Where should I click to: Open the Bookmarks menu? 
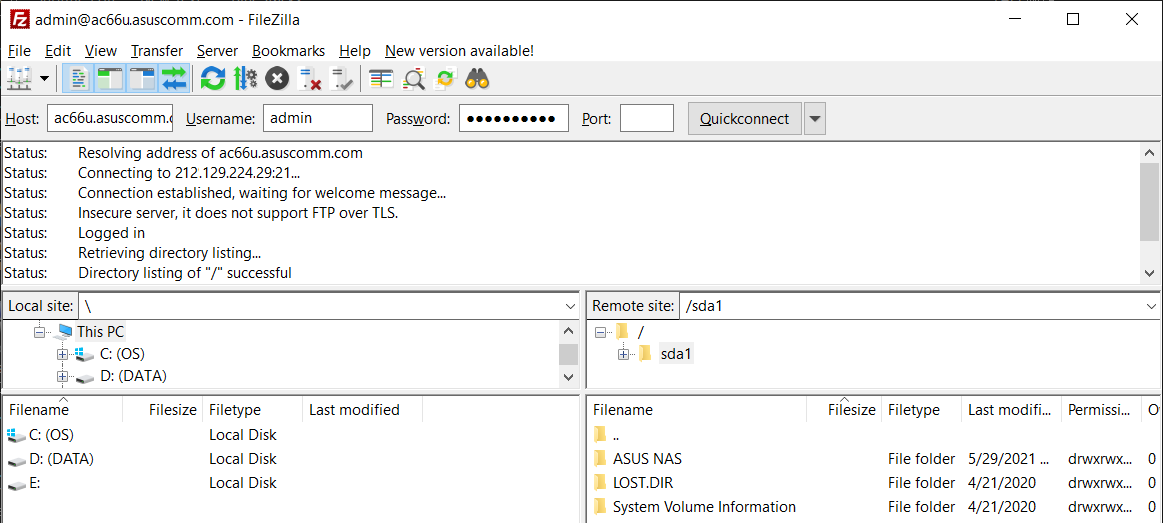[x=288, y=51]
